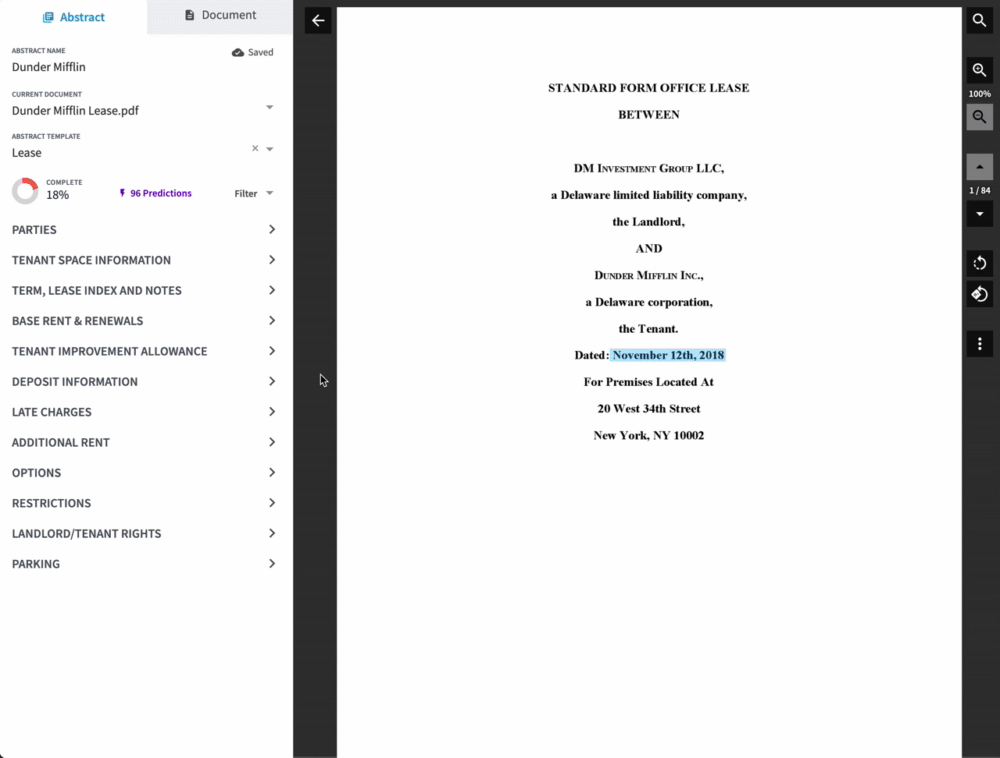Click the back arrow icon
This screenshot has height=758, width=1000.
tap(318, 20)
